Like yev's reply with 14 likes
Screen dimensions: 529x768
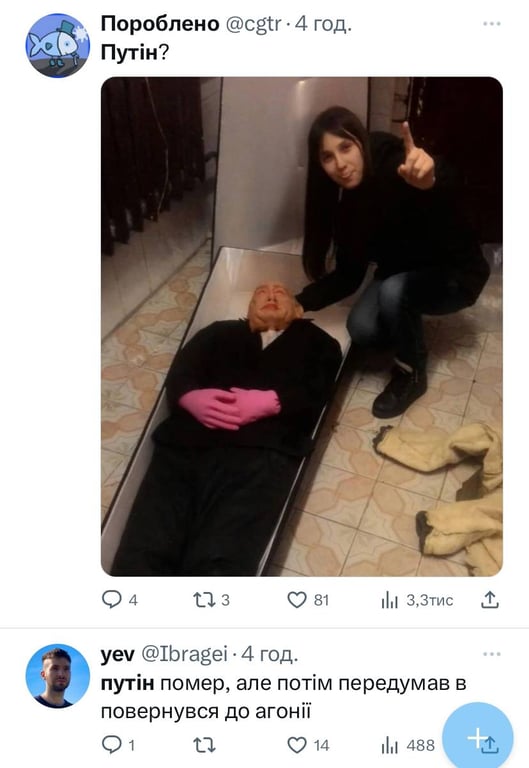click(296, 745)
